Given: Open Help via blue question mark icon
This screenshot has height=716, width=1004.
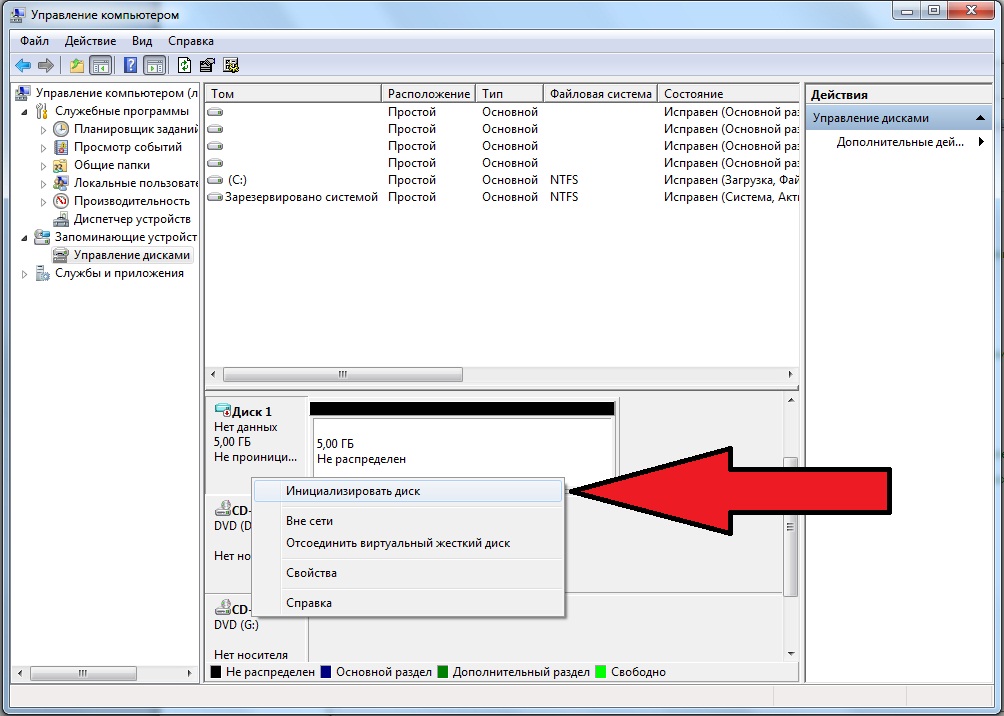Looking at the screenshot, I should tap(131, 65).
